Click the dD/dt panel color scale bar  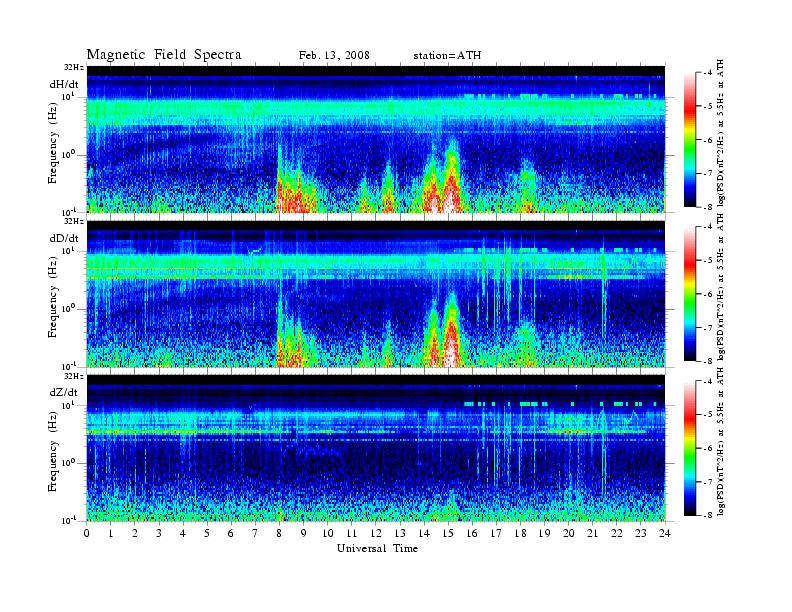(689, 293)
